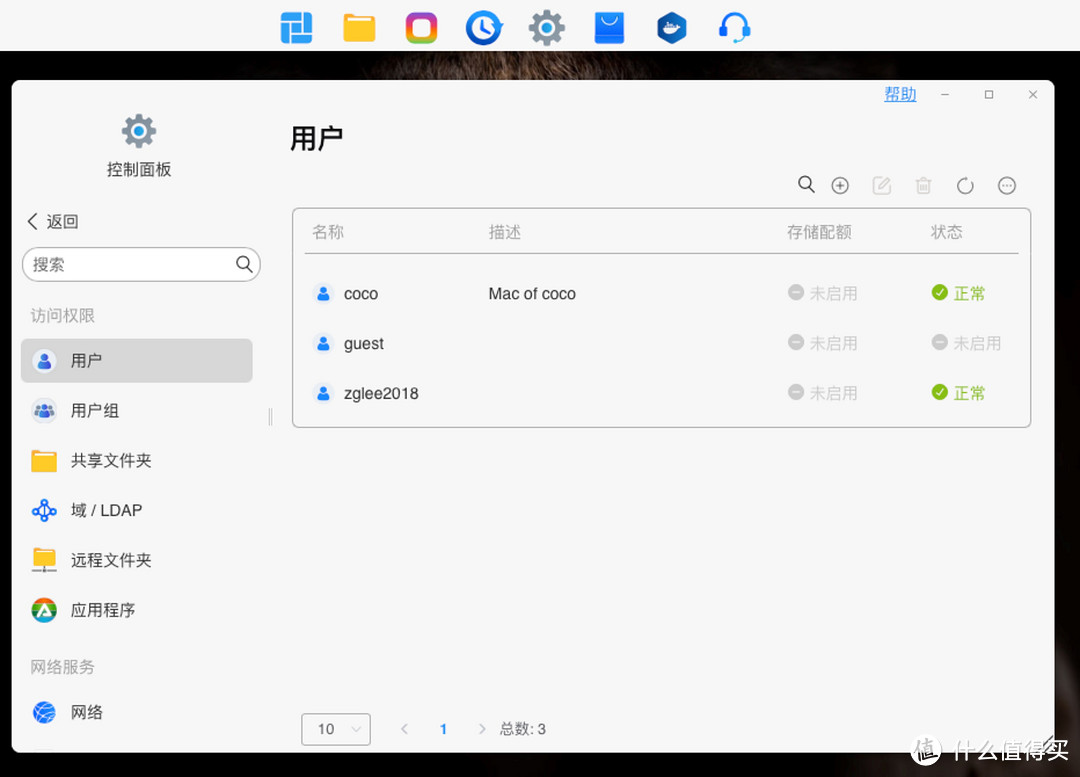Open the 帮助 help link

tap(899, 93)
